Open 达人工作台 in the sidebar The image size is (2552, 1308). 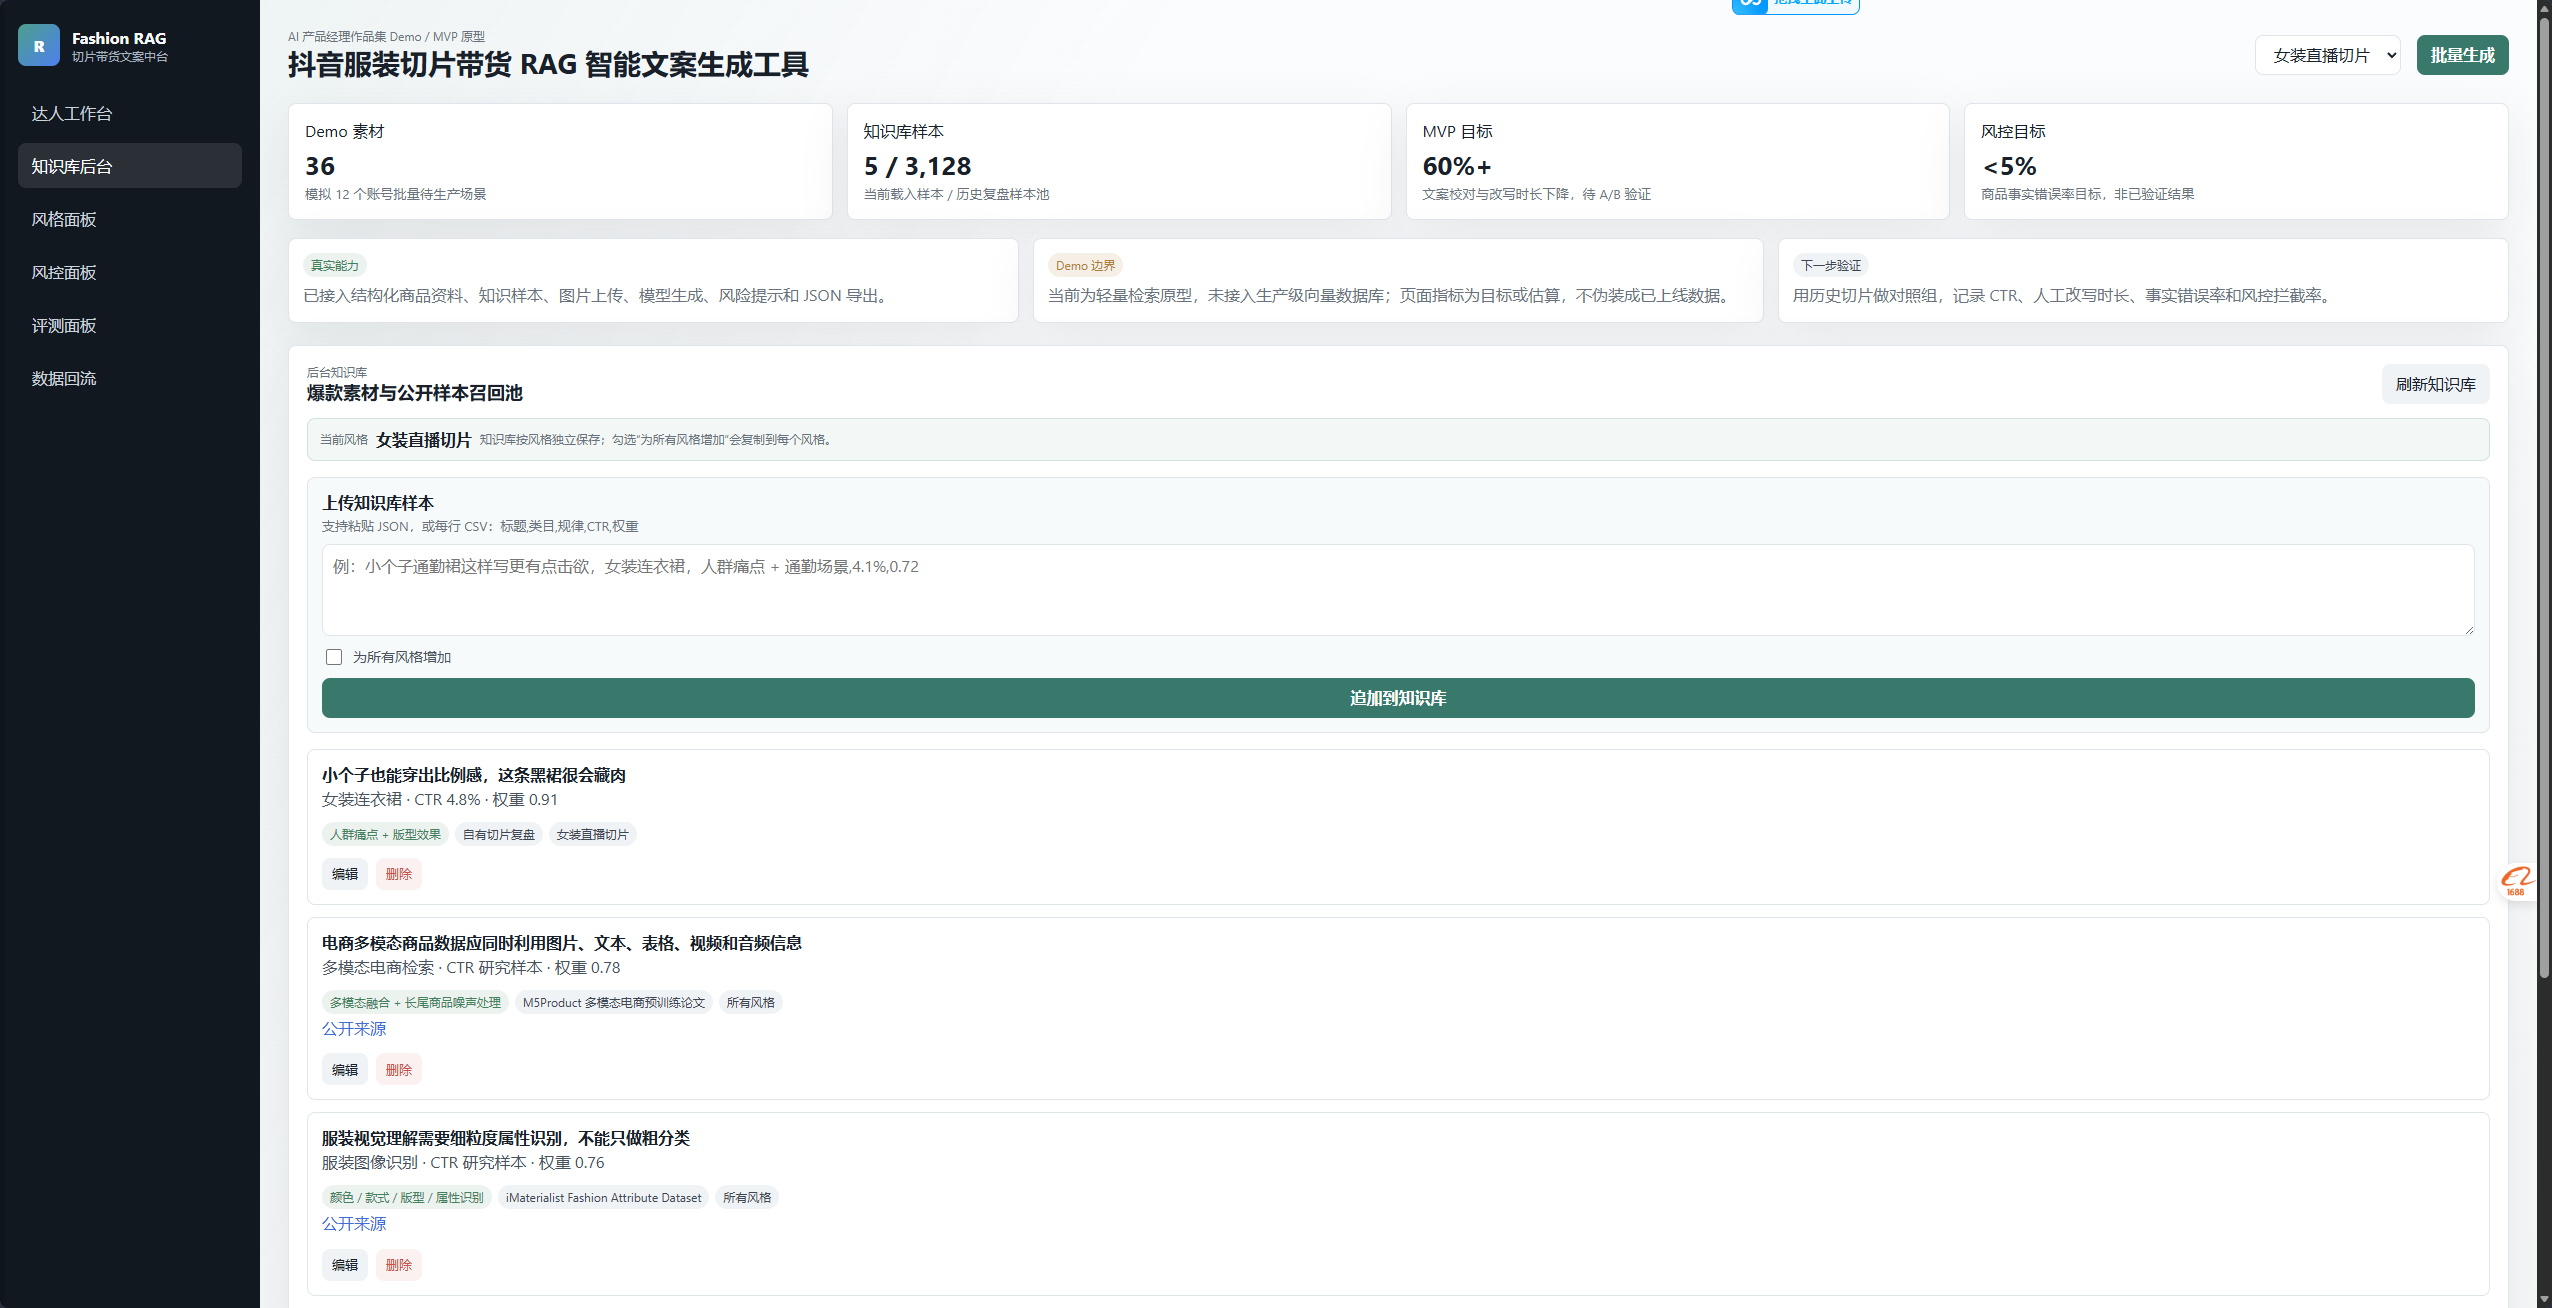tap(130, 113)
